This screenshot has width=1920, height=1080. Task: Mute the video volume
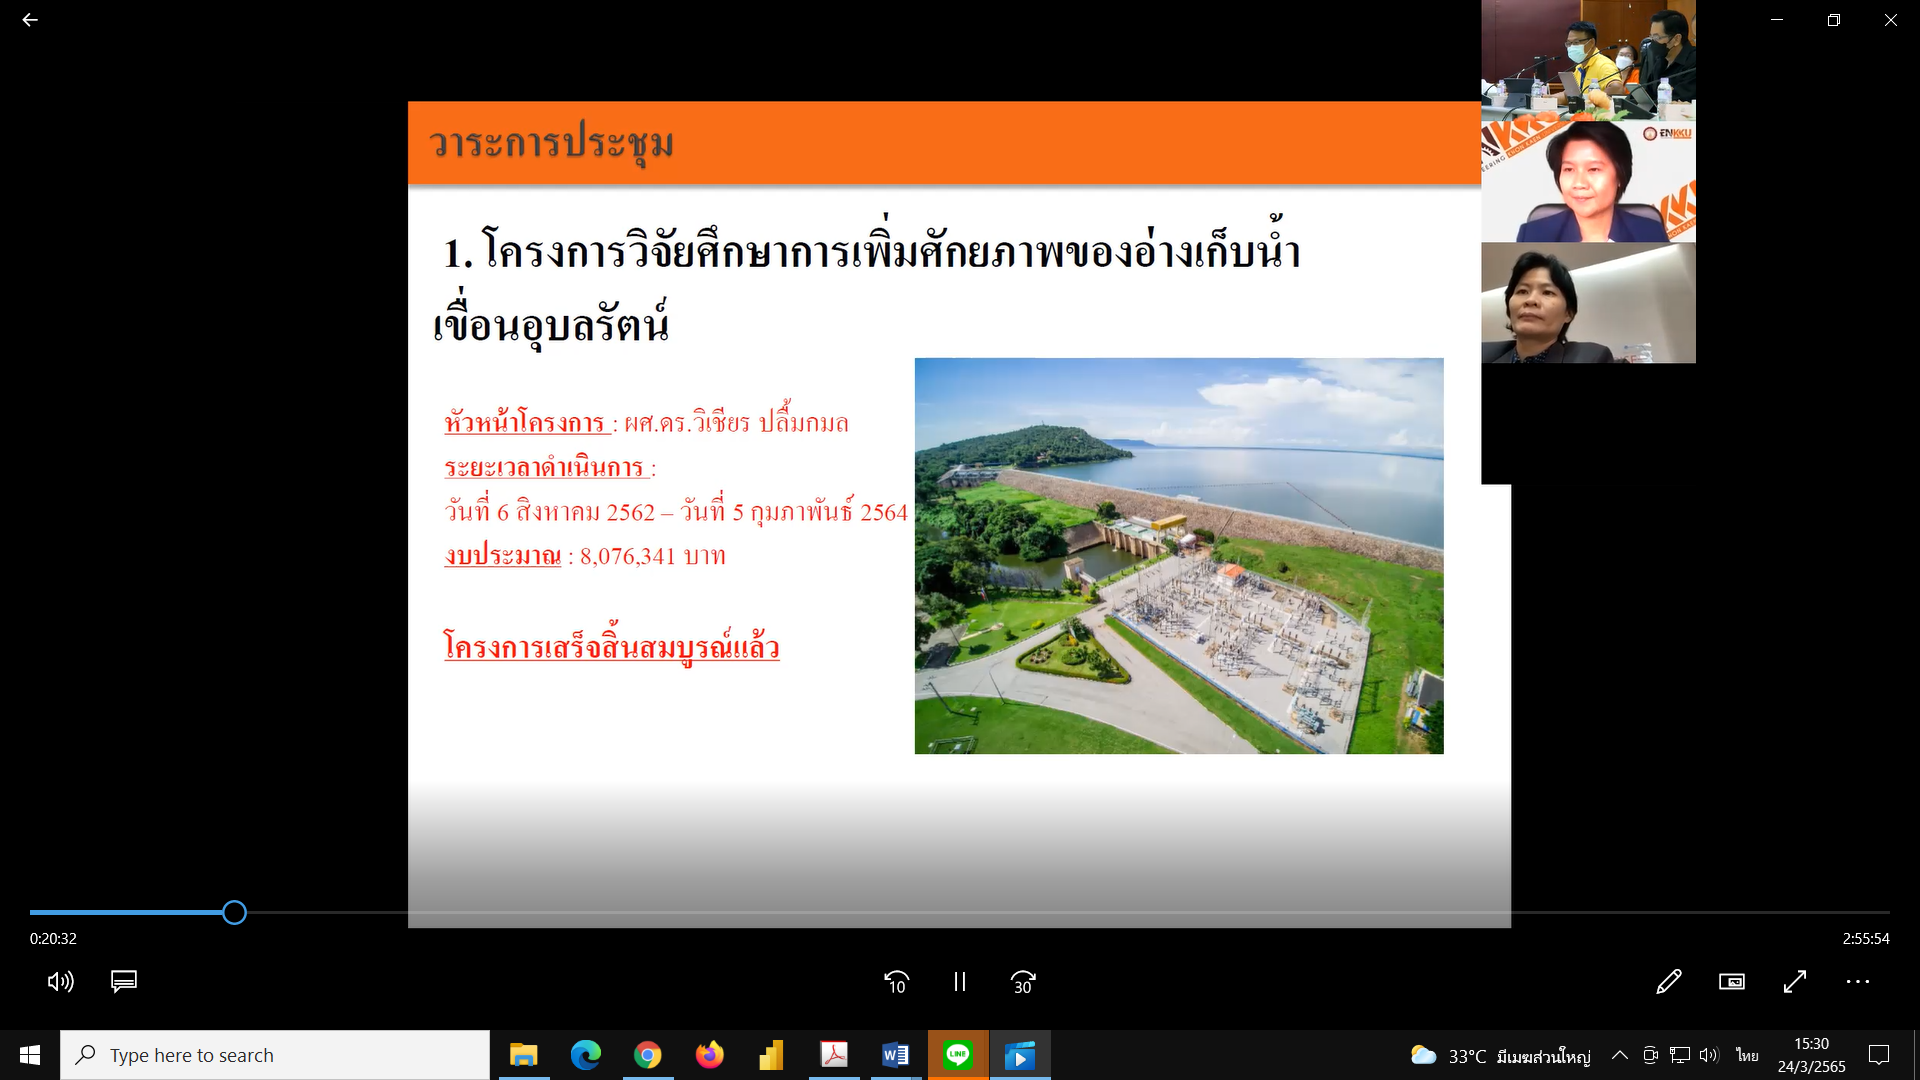(x=61, y=982)
